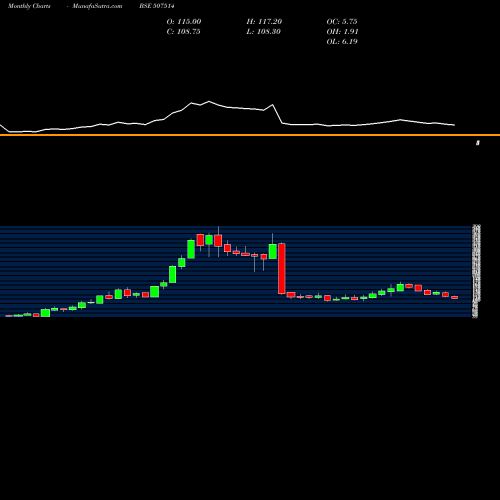Click the last red candlestick on the chart
The height and width of the screenshot is (500, 500).
pyautogui.click(x=455, y=297)
